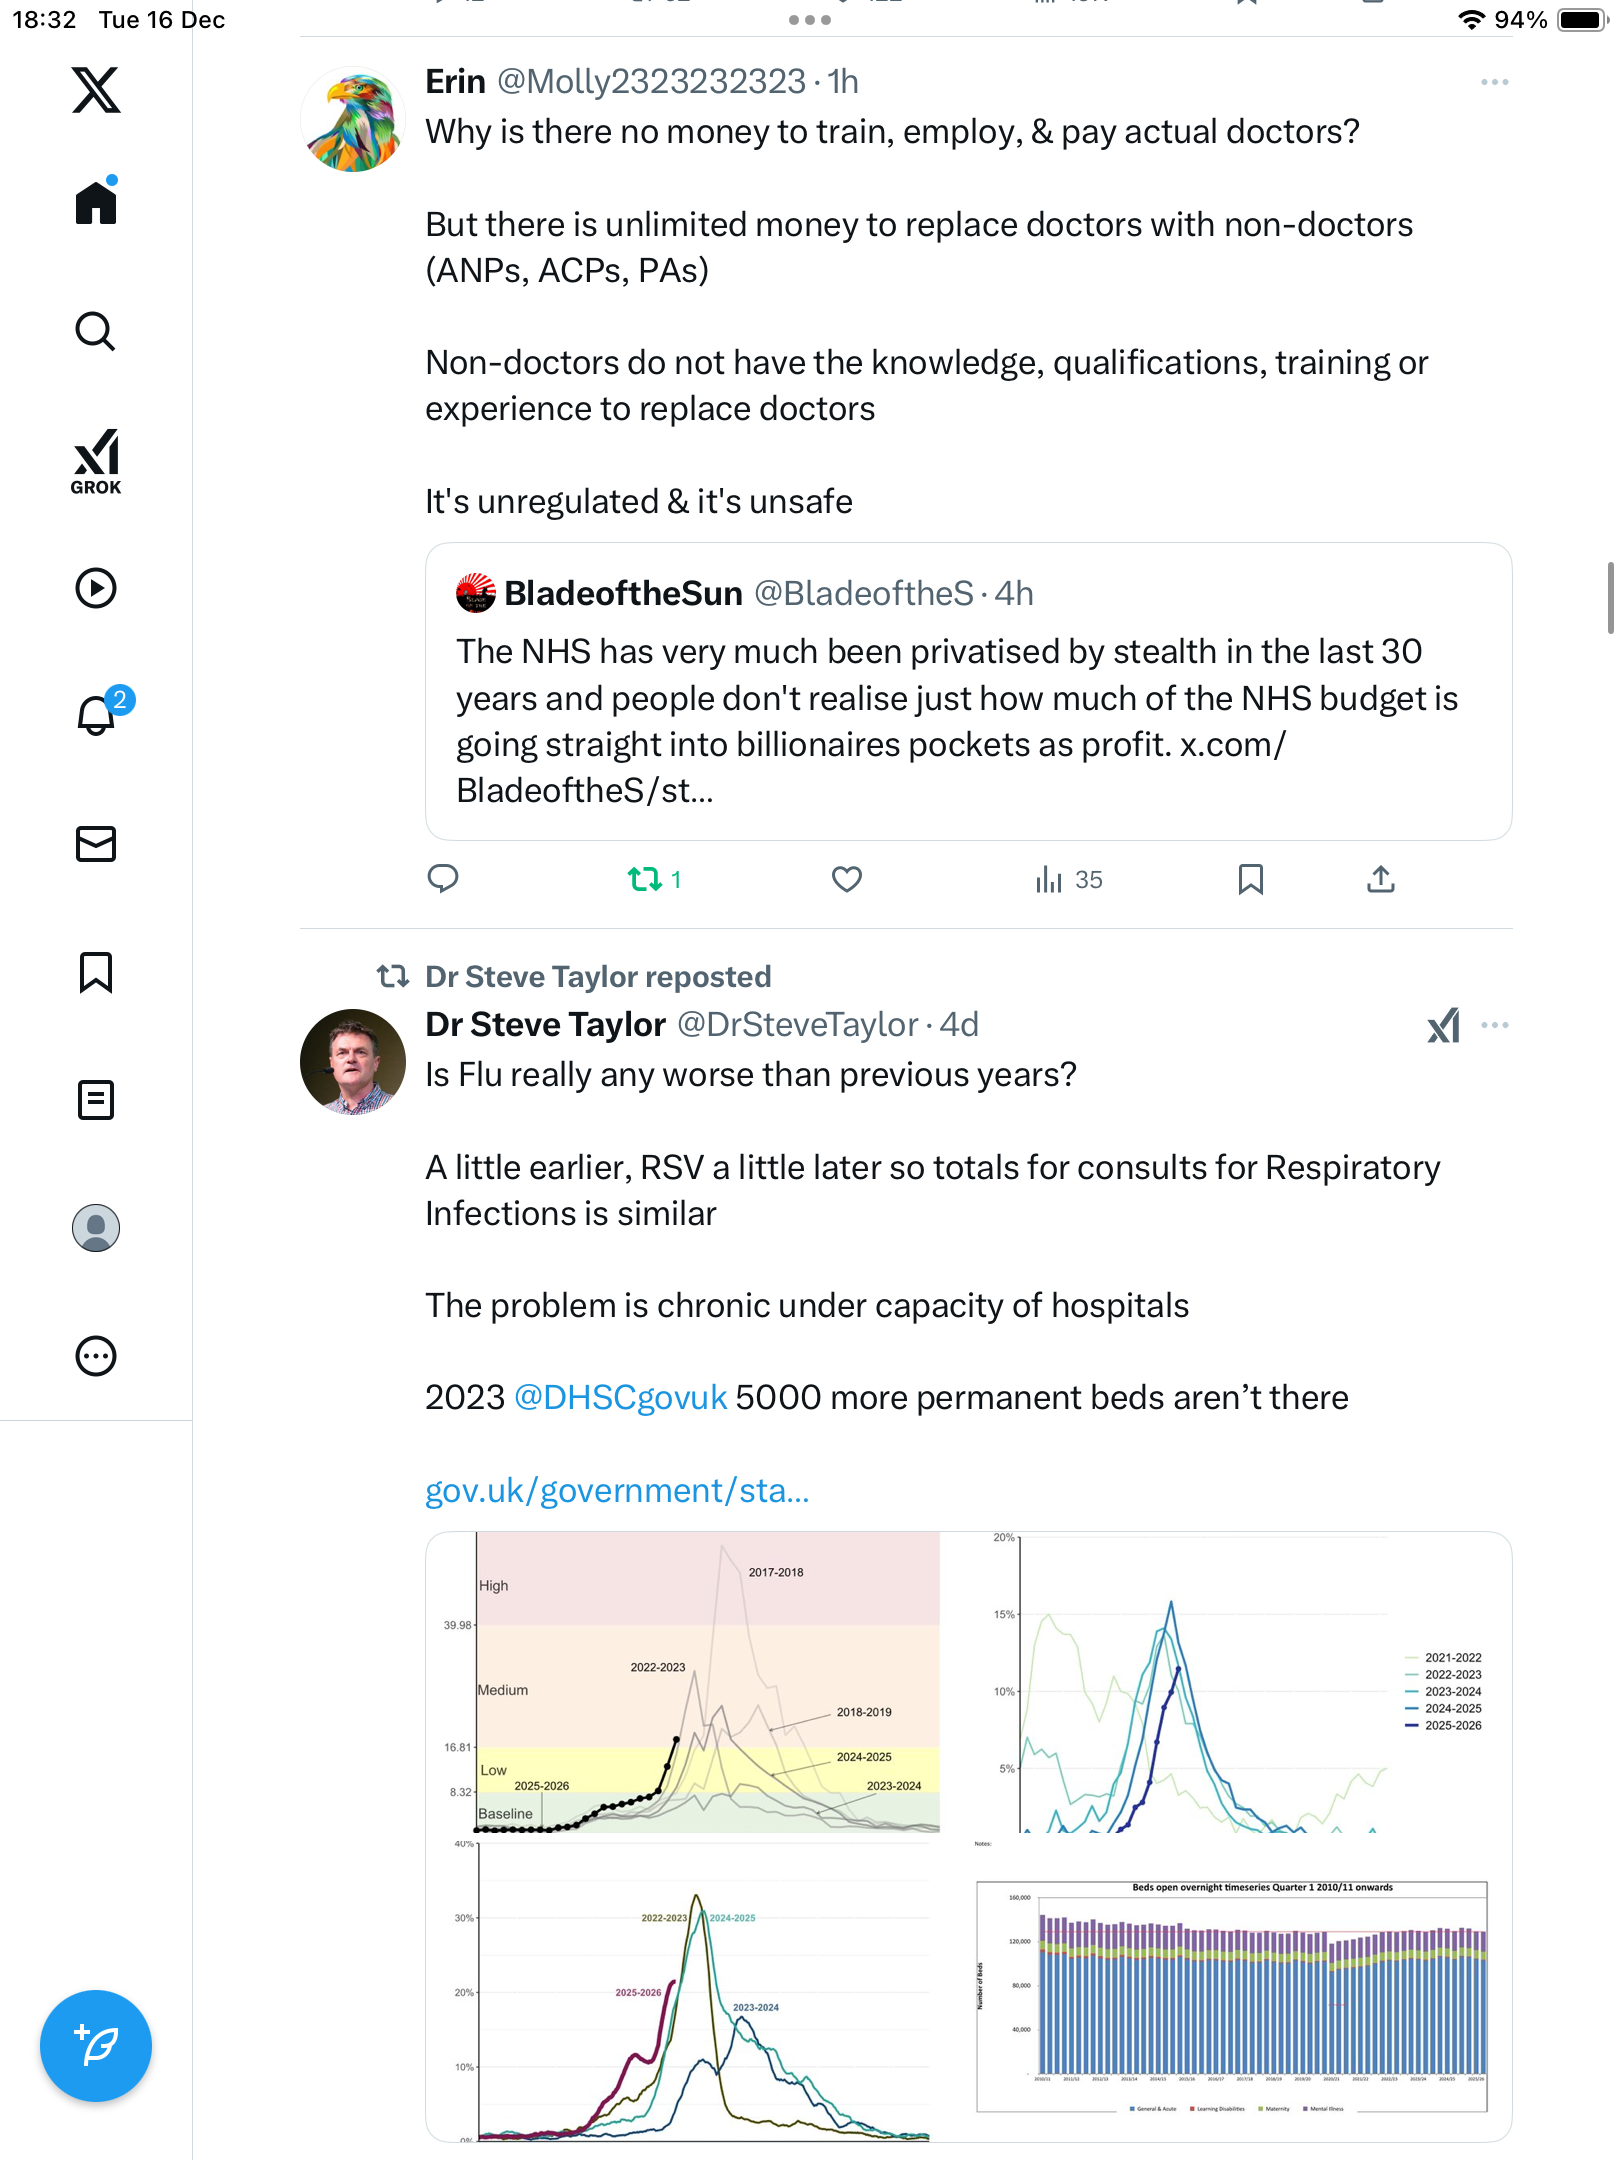
Task: Open the Home feed icon
Action: [96, 203]
